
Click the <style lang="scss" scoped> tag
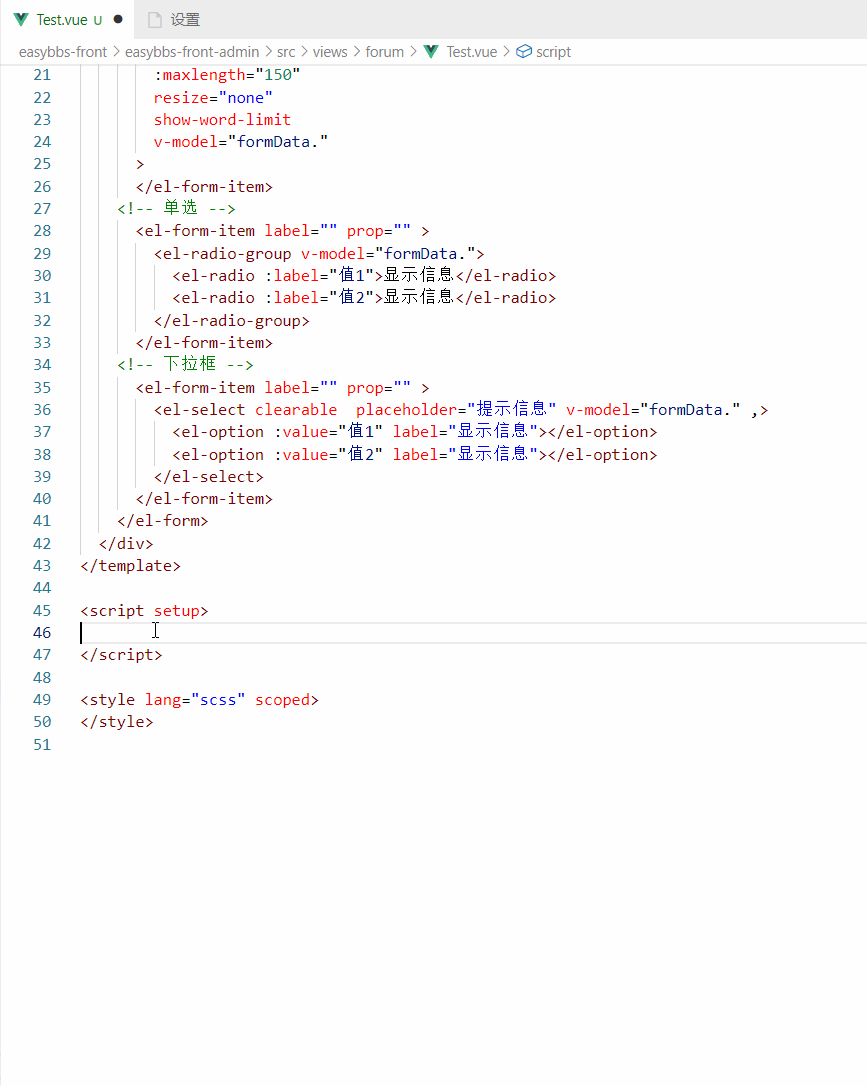[x=199, y=700]
